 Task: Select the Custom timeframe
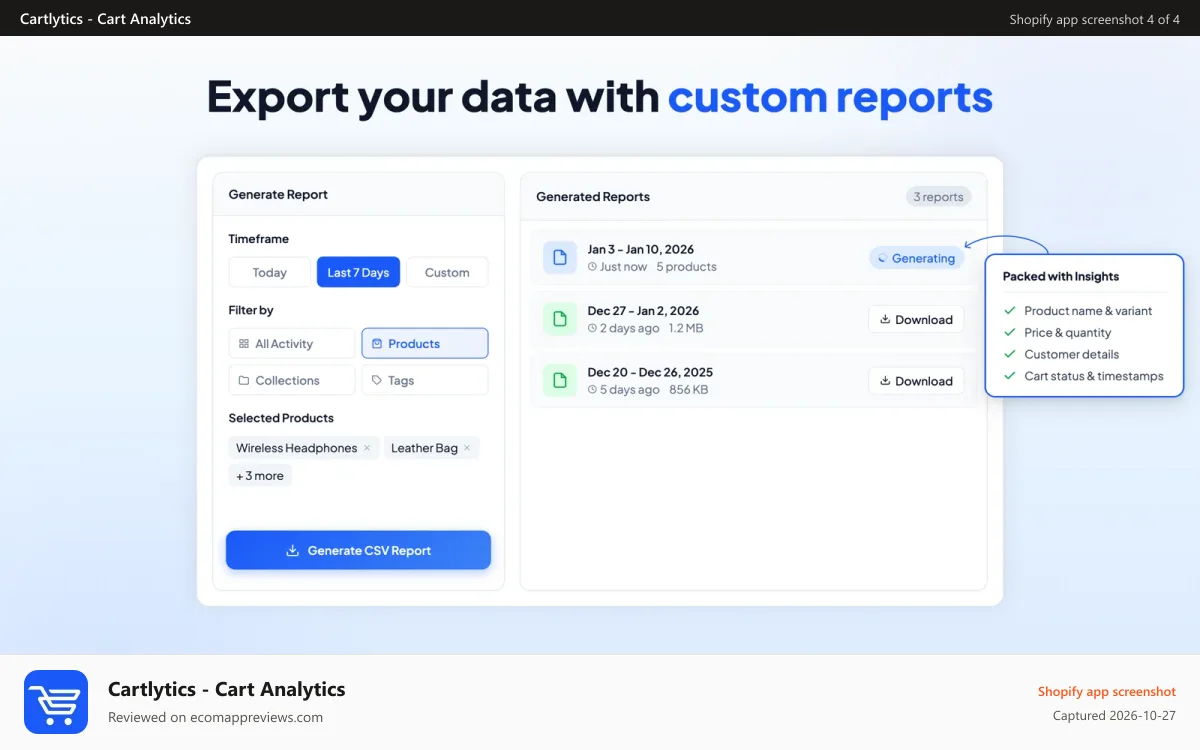point(447,272)
